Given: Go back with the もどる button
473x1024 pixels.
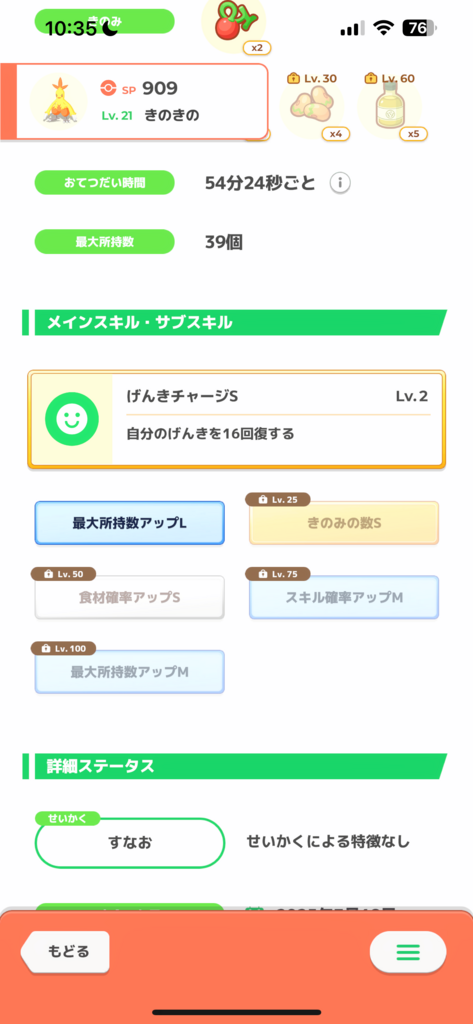Looking at the screenshot, I should pyautogui.click(x=65, y=951).
